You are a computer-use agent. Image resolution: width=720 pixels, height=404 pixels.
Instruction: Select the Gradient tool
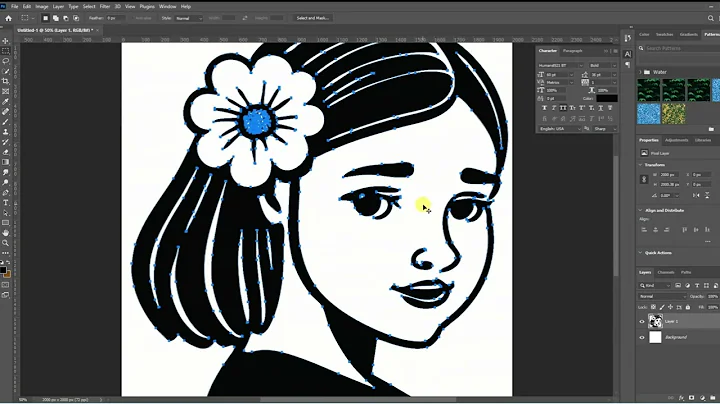(6, 162)
